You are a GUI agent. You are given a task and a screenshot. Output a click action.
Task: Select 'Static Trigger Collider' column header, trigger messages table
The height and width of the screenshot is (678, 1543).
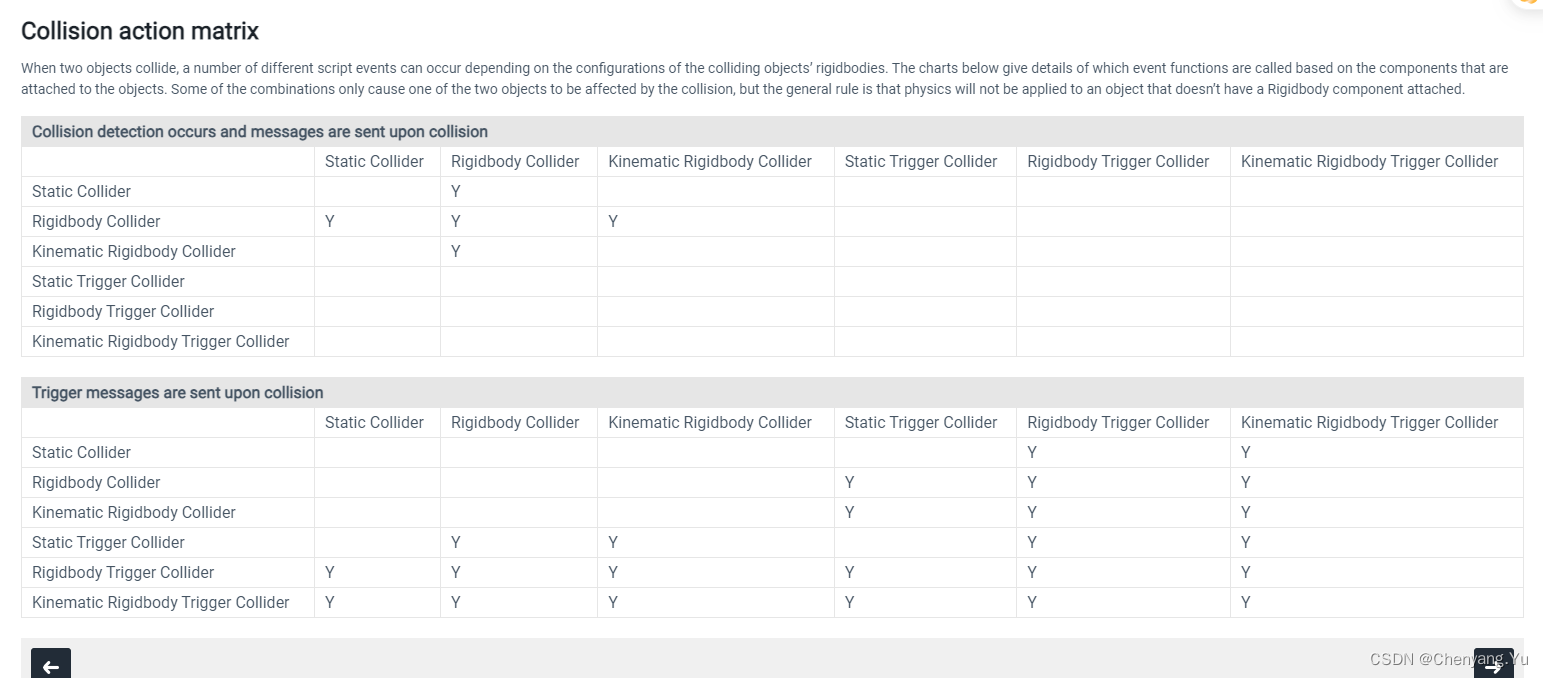(921, 423)
